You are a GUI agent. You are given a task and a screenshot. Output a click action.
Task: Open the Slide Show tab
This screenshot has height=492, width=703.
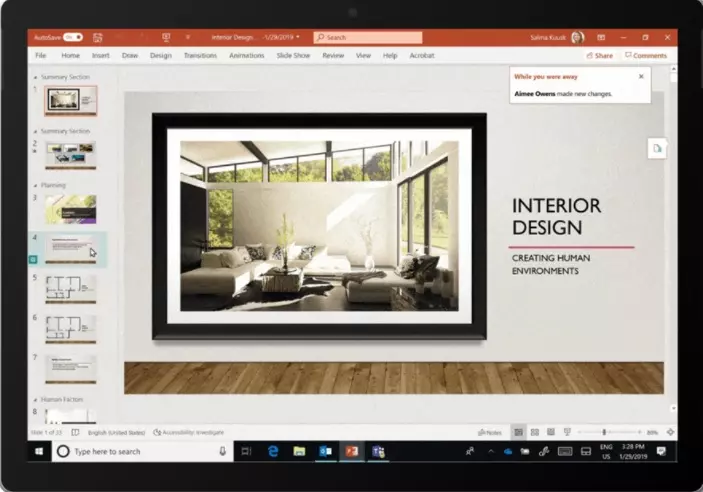(293, 55)
